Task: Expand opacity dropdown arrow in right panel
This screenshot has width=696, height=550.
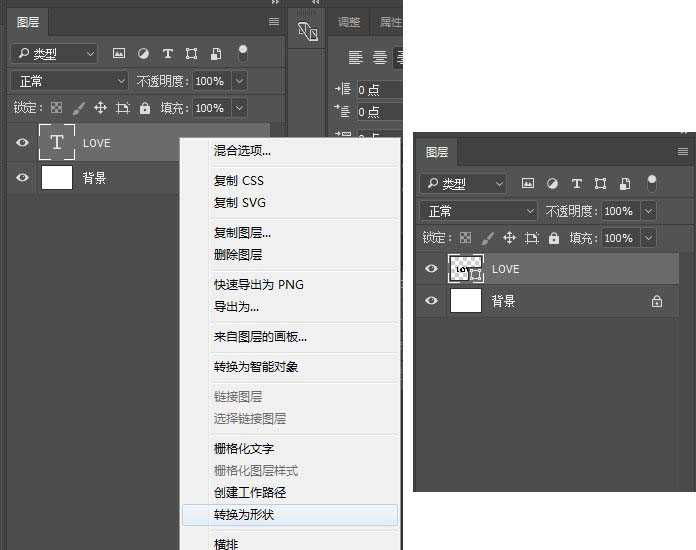Action: (648, 211)
